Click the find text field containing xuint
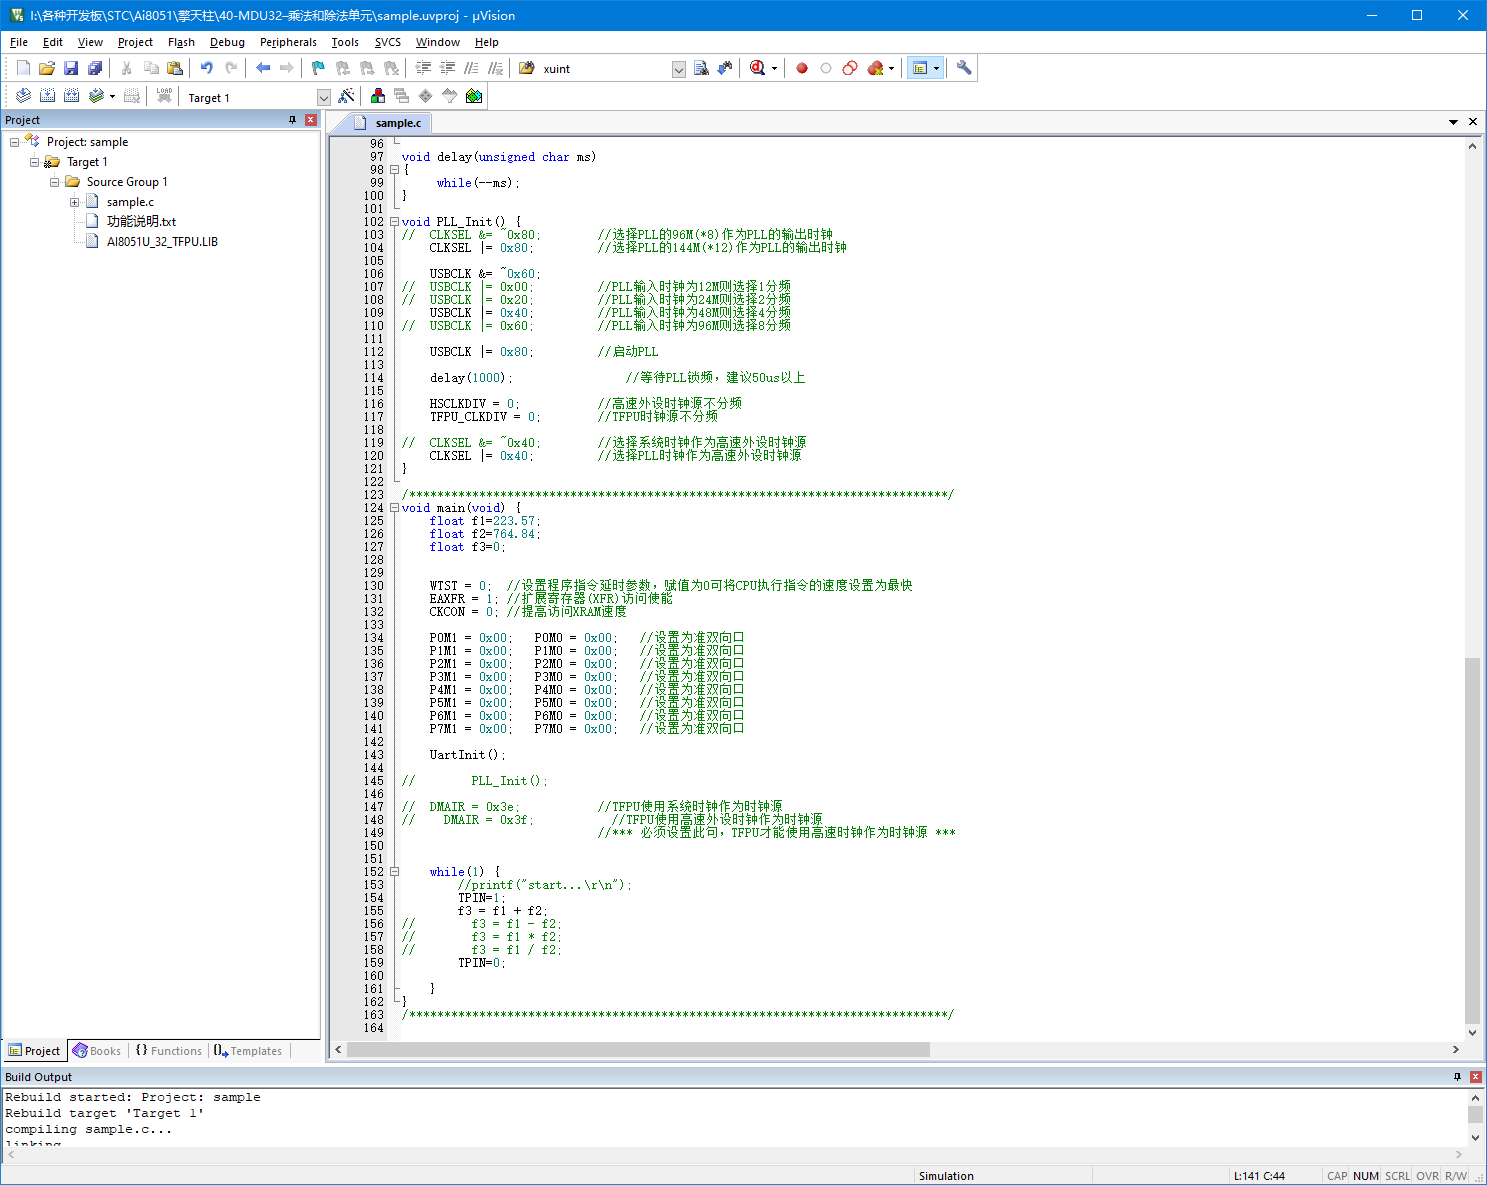 tap(606, 69)
